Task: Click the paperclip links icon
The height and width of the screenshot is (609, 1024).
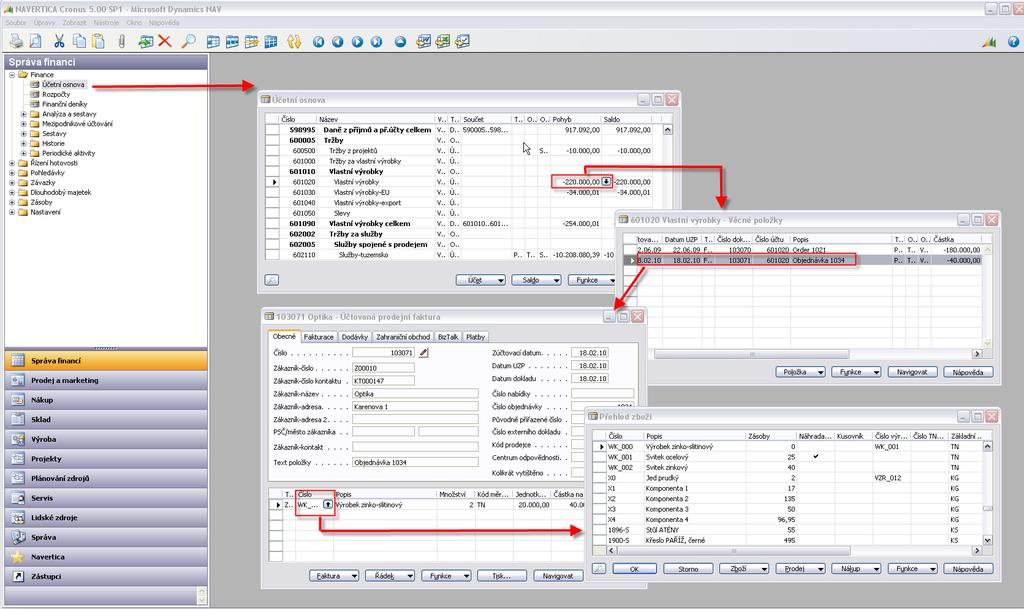Action: click(x=121, y=41)
